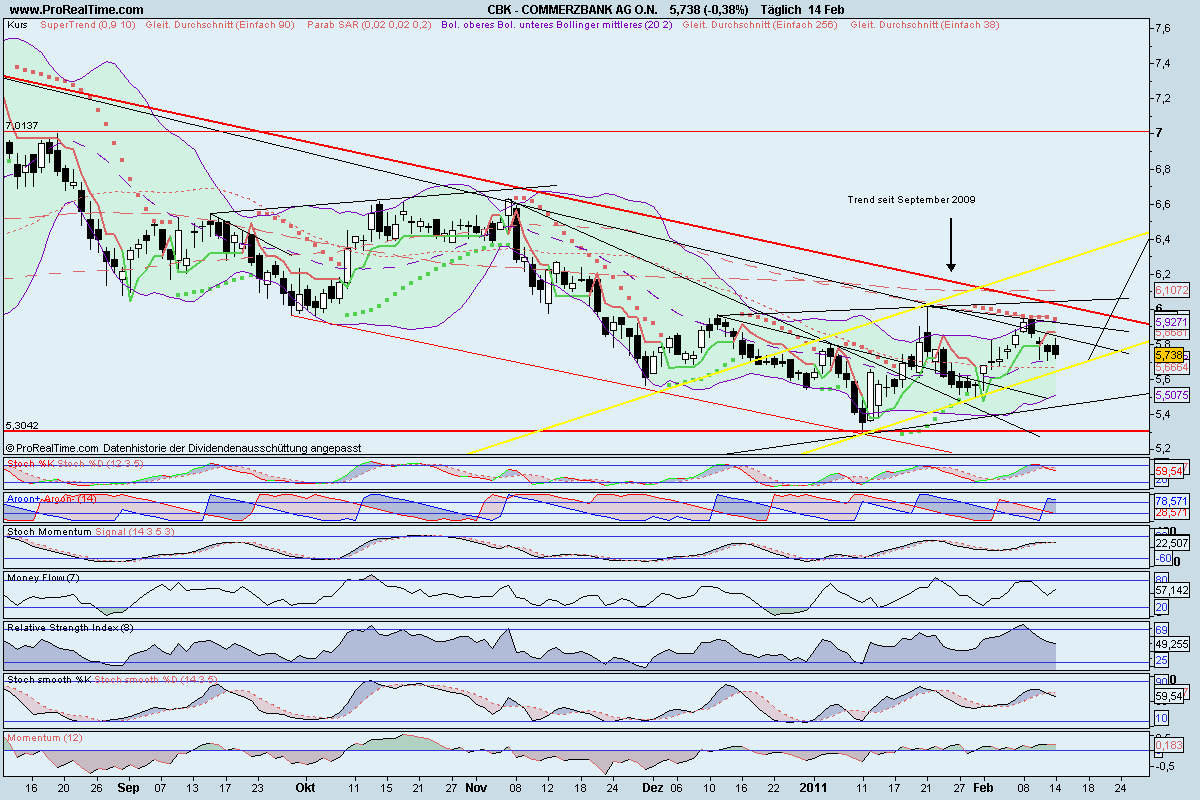
Task: Select the Stoch Momentum Signal (14 3 5 3) label
Action: point(91,533)
